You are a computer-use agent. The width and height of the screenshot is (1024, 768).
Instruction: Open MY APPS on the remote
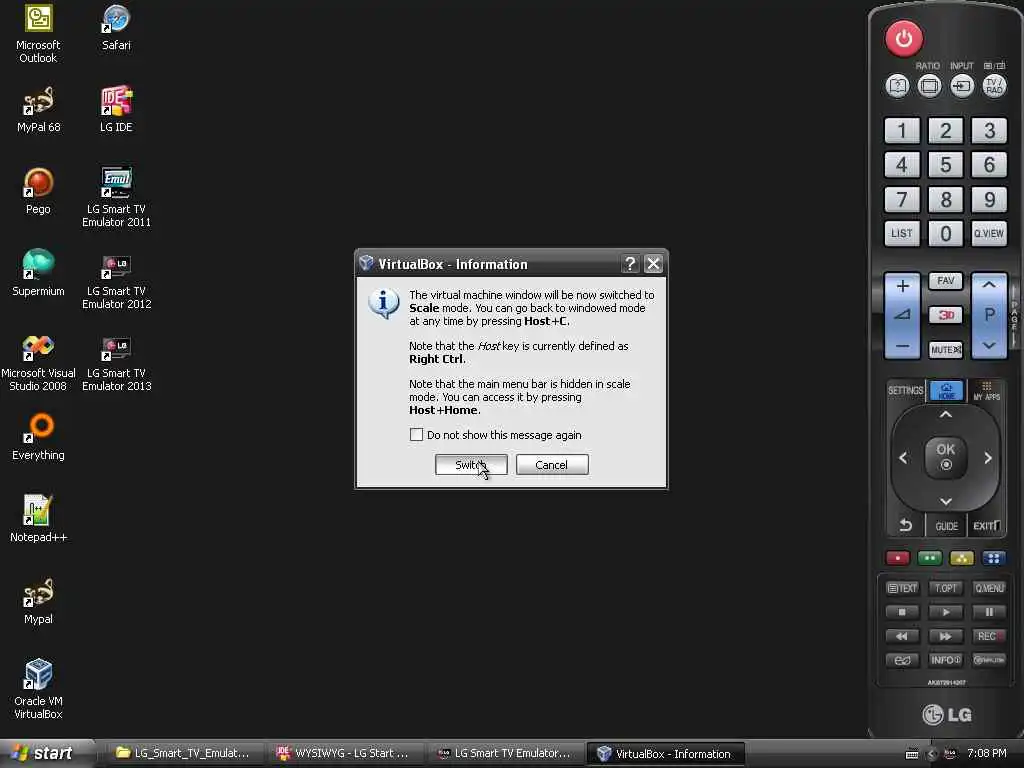coord(987,391)
